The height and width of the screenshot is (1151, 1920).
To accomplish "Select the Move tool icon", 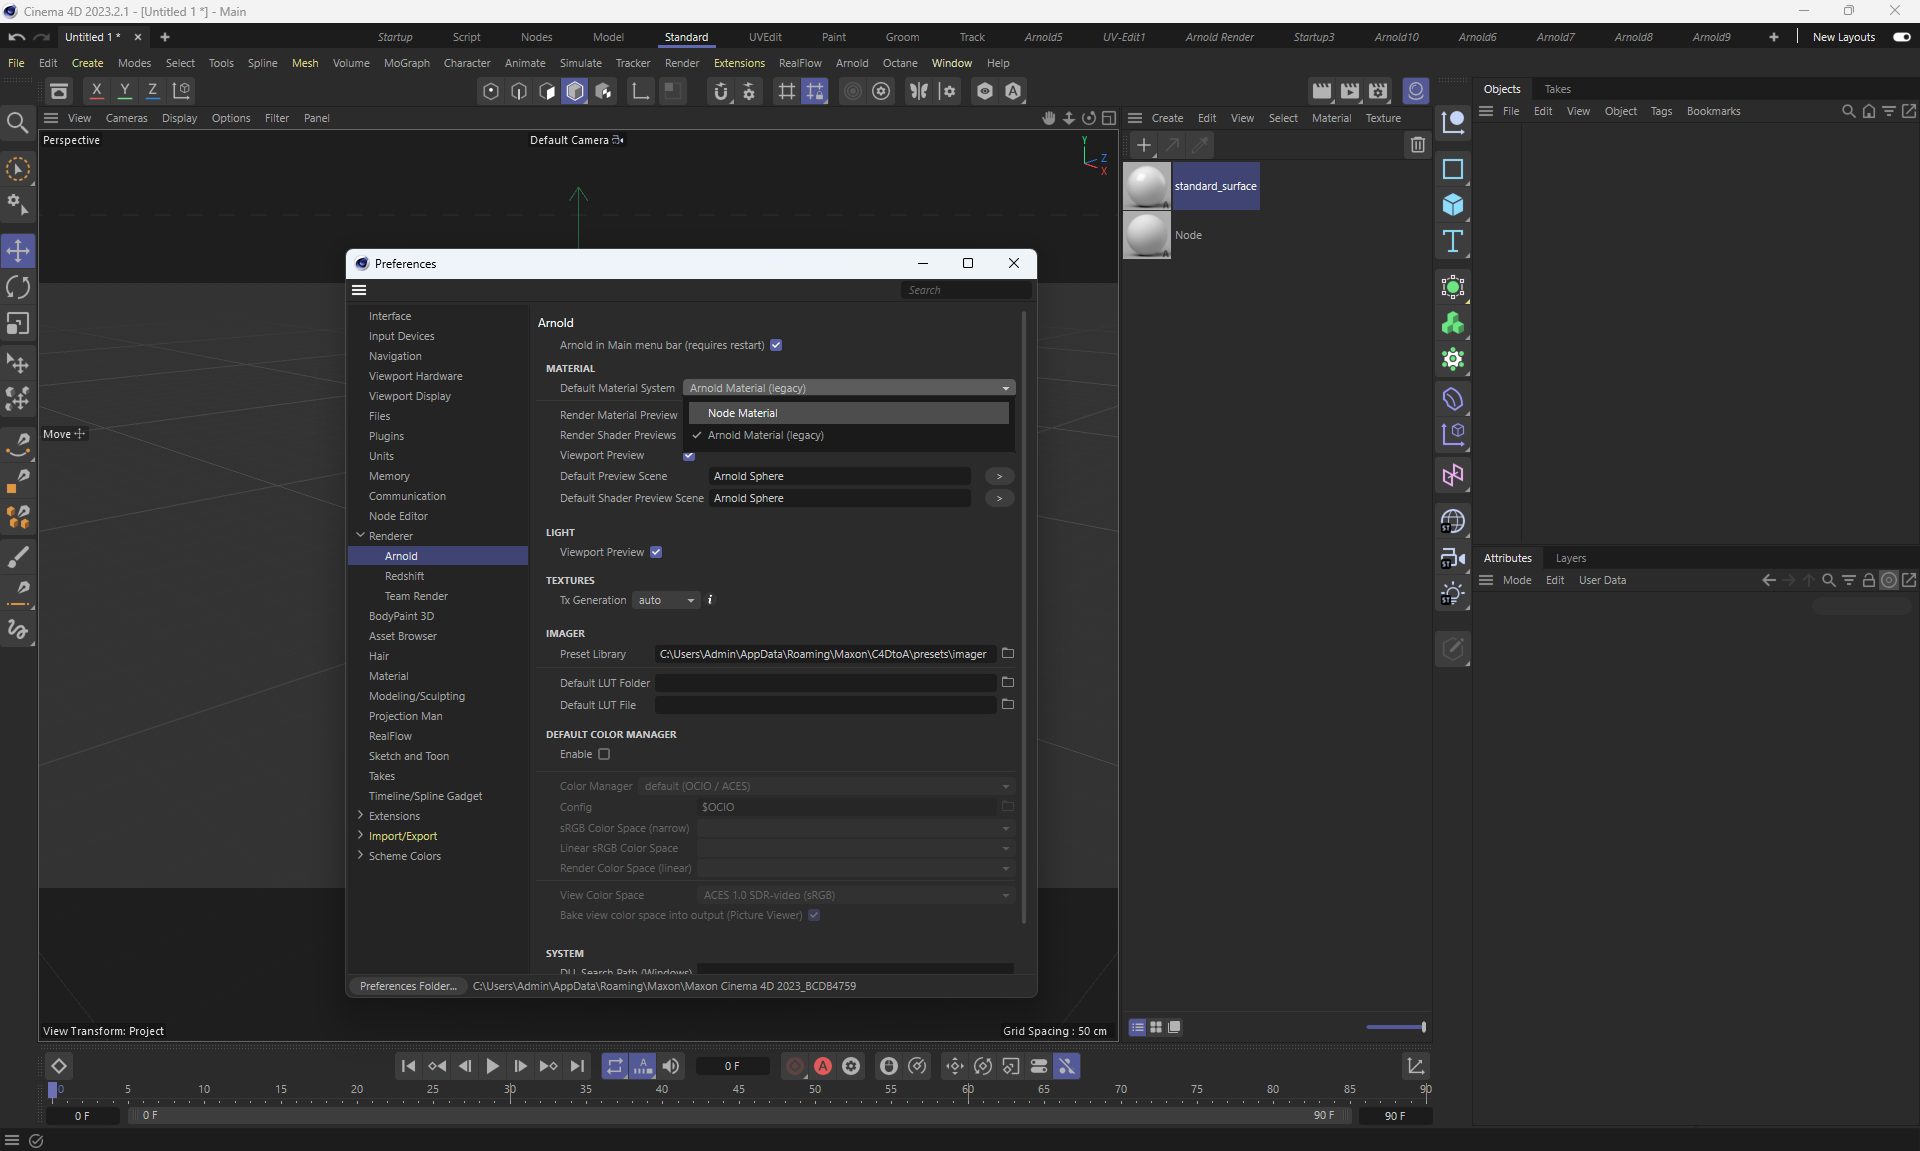I will coord(18,250).
